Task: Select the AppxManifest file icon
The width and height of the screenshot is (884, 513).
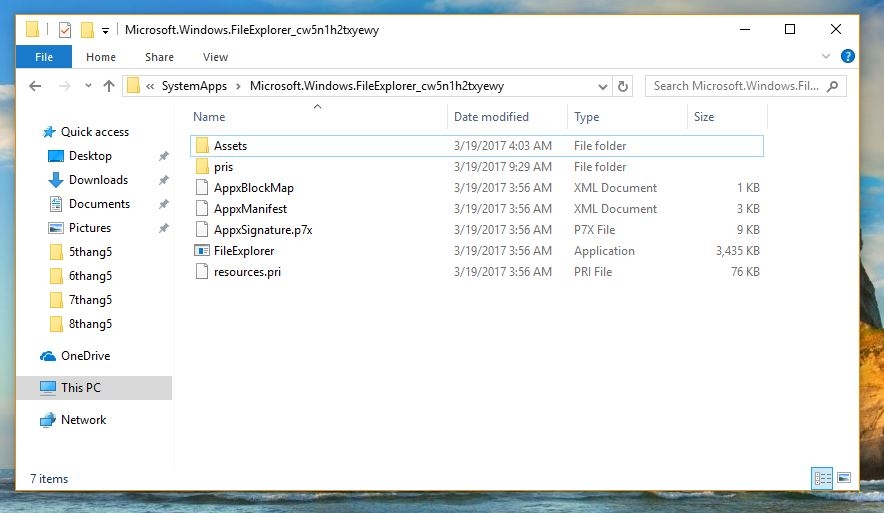Action: [x=202, y=209]
